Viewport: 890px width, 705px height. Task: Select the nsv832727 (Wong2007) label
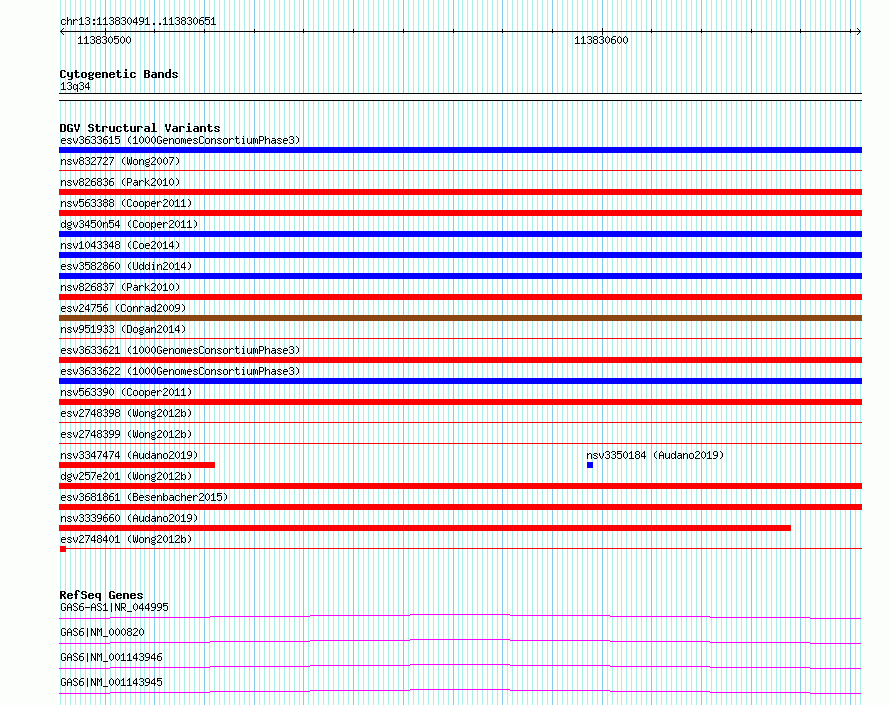coord(120,161)
